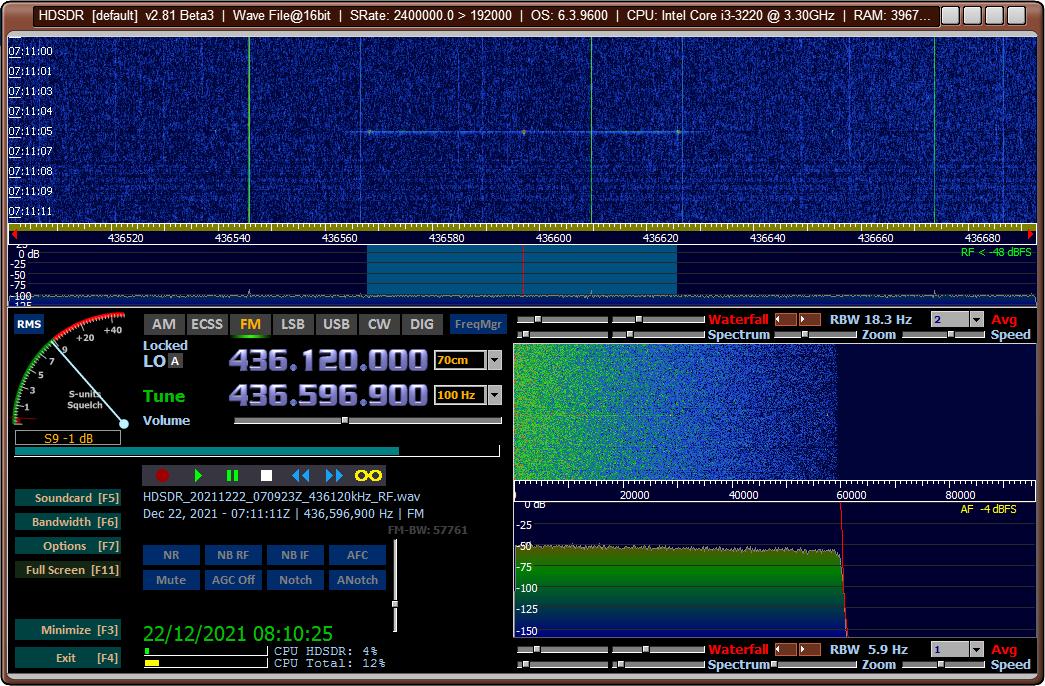Select the ECSS mode
Viewport: 1045px width, 686px height.
207,325
